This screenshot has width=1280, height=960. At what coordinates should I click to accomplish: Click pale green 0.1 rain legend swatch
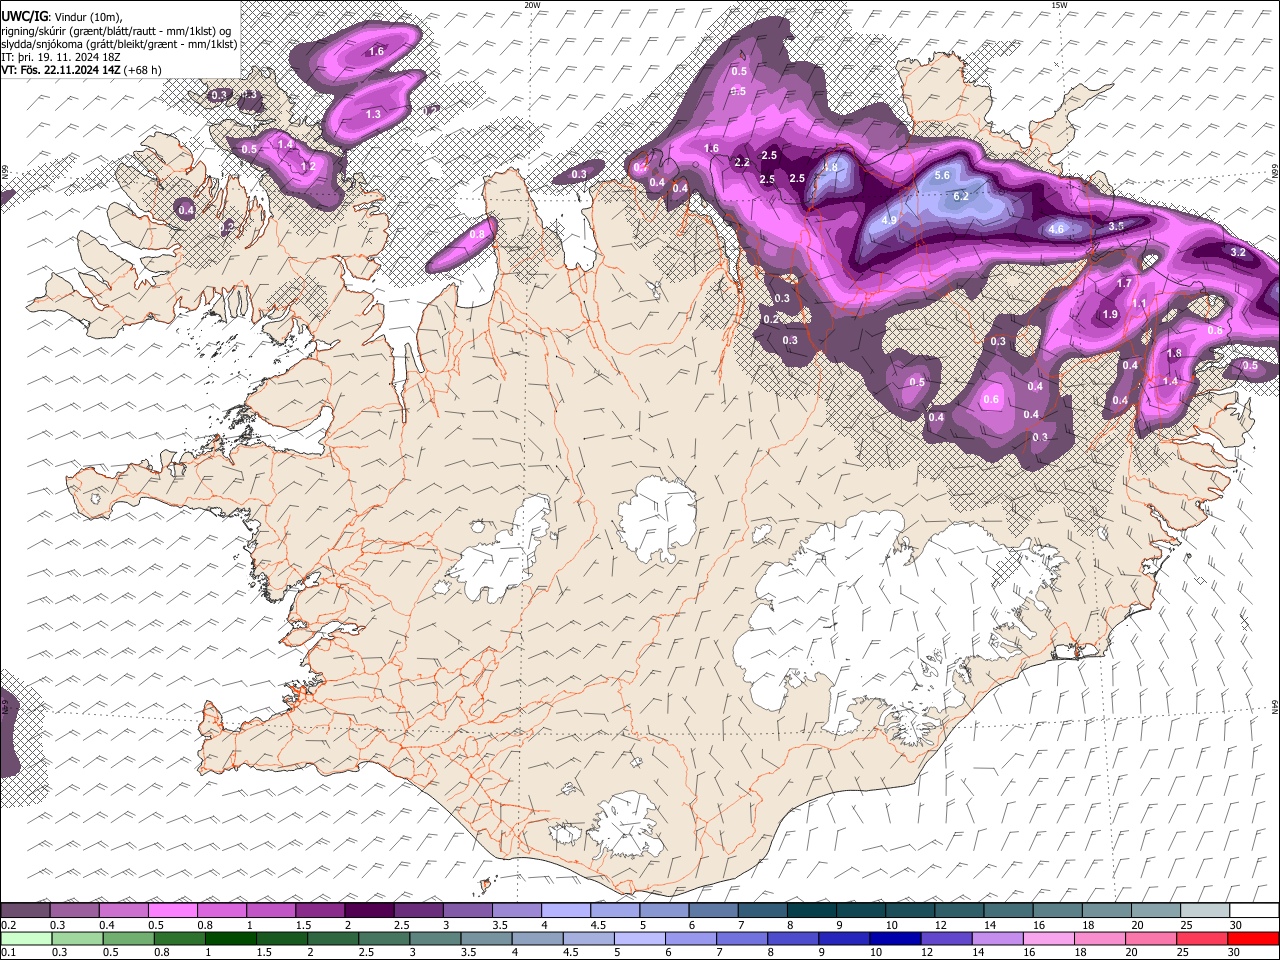(26, 938)
